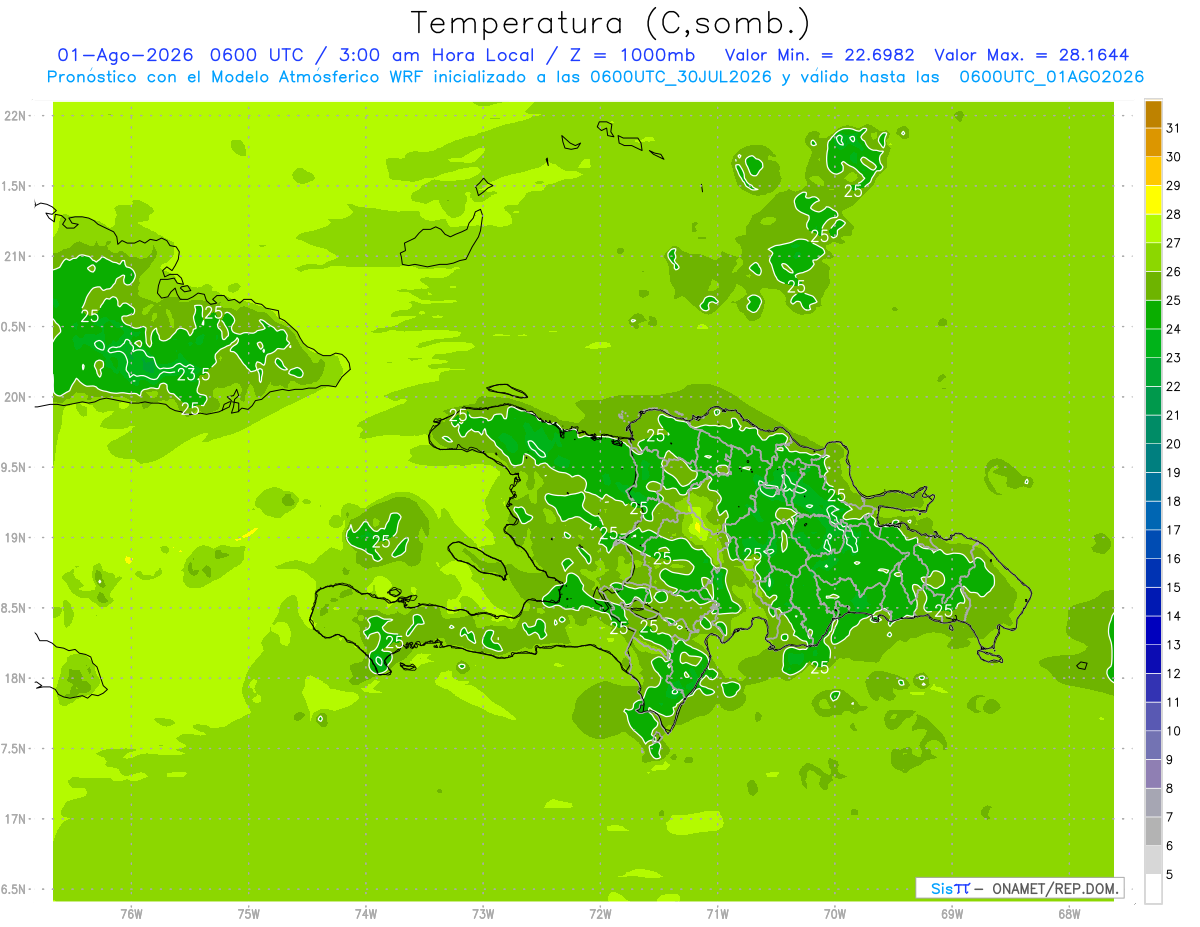This screenshot has height=927, width=1200.
Task: Click the Valor Min. = 22.6982 text
Action: coord(819,55)
